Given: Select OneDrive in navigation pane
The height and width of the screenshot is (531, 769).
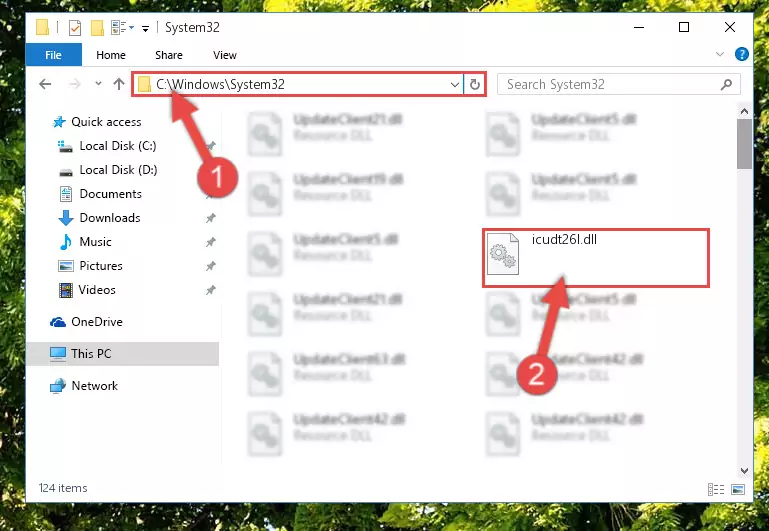Looking at the screenshot, I should (97, 322).
